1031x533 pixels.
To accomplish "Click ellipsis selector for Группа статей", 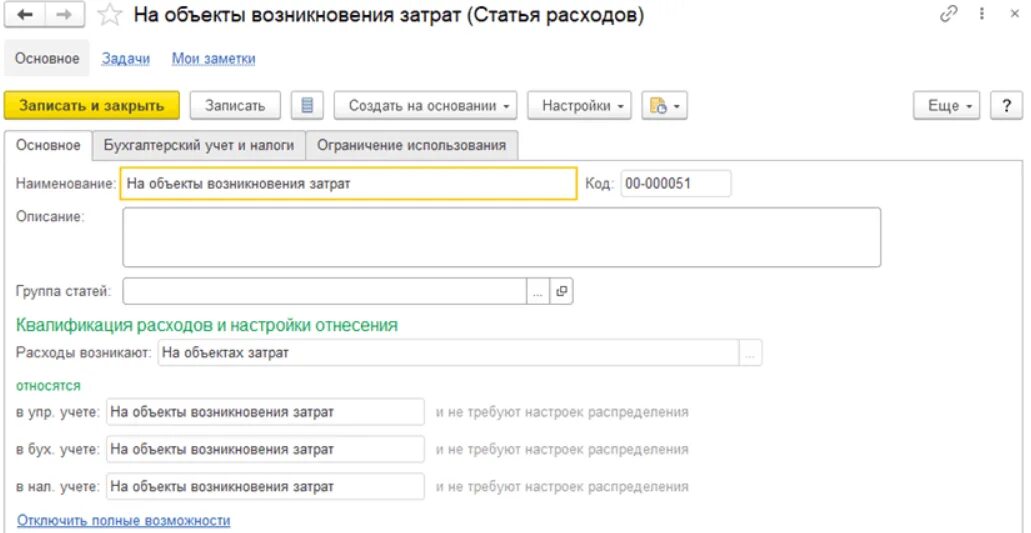I will click(x=537, y=292).
